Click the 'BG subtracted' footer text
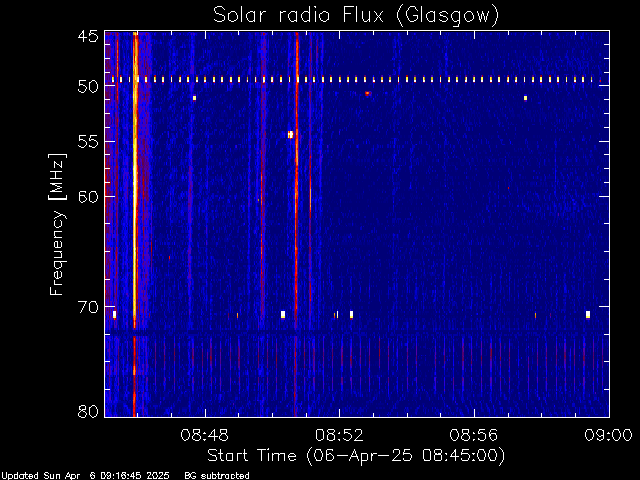 (217, 476)
